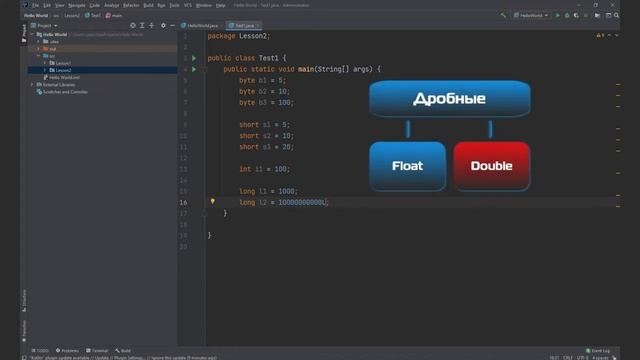Click the warnings indicator in editor corner
This screenshot has height=360, width=640.
[x=600, y=36]
